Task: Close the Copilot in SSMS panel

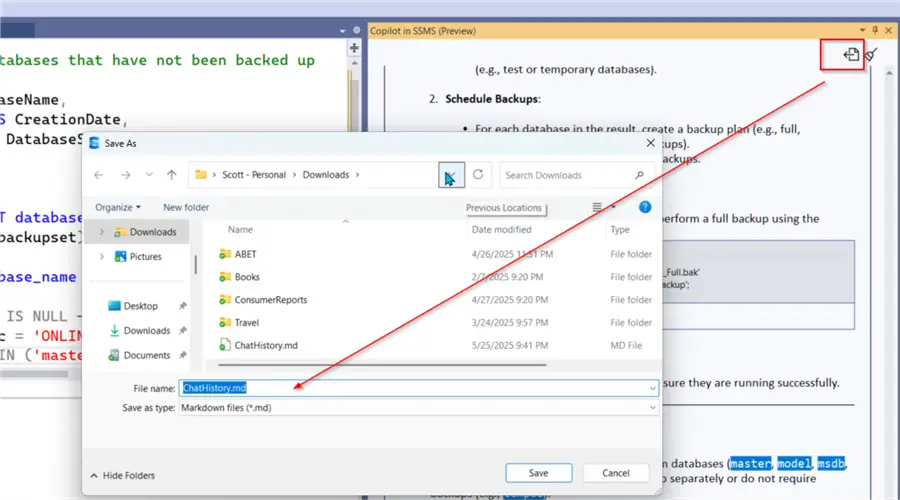Action: pos(889,30)
